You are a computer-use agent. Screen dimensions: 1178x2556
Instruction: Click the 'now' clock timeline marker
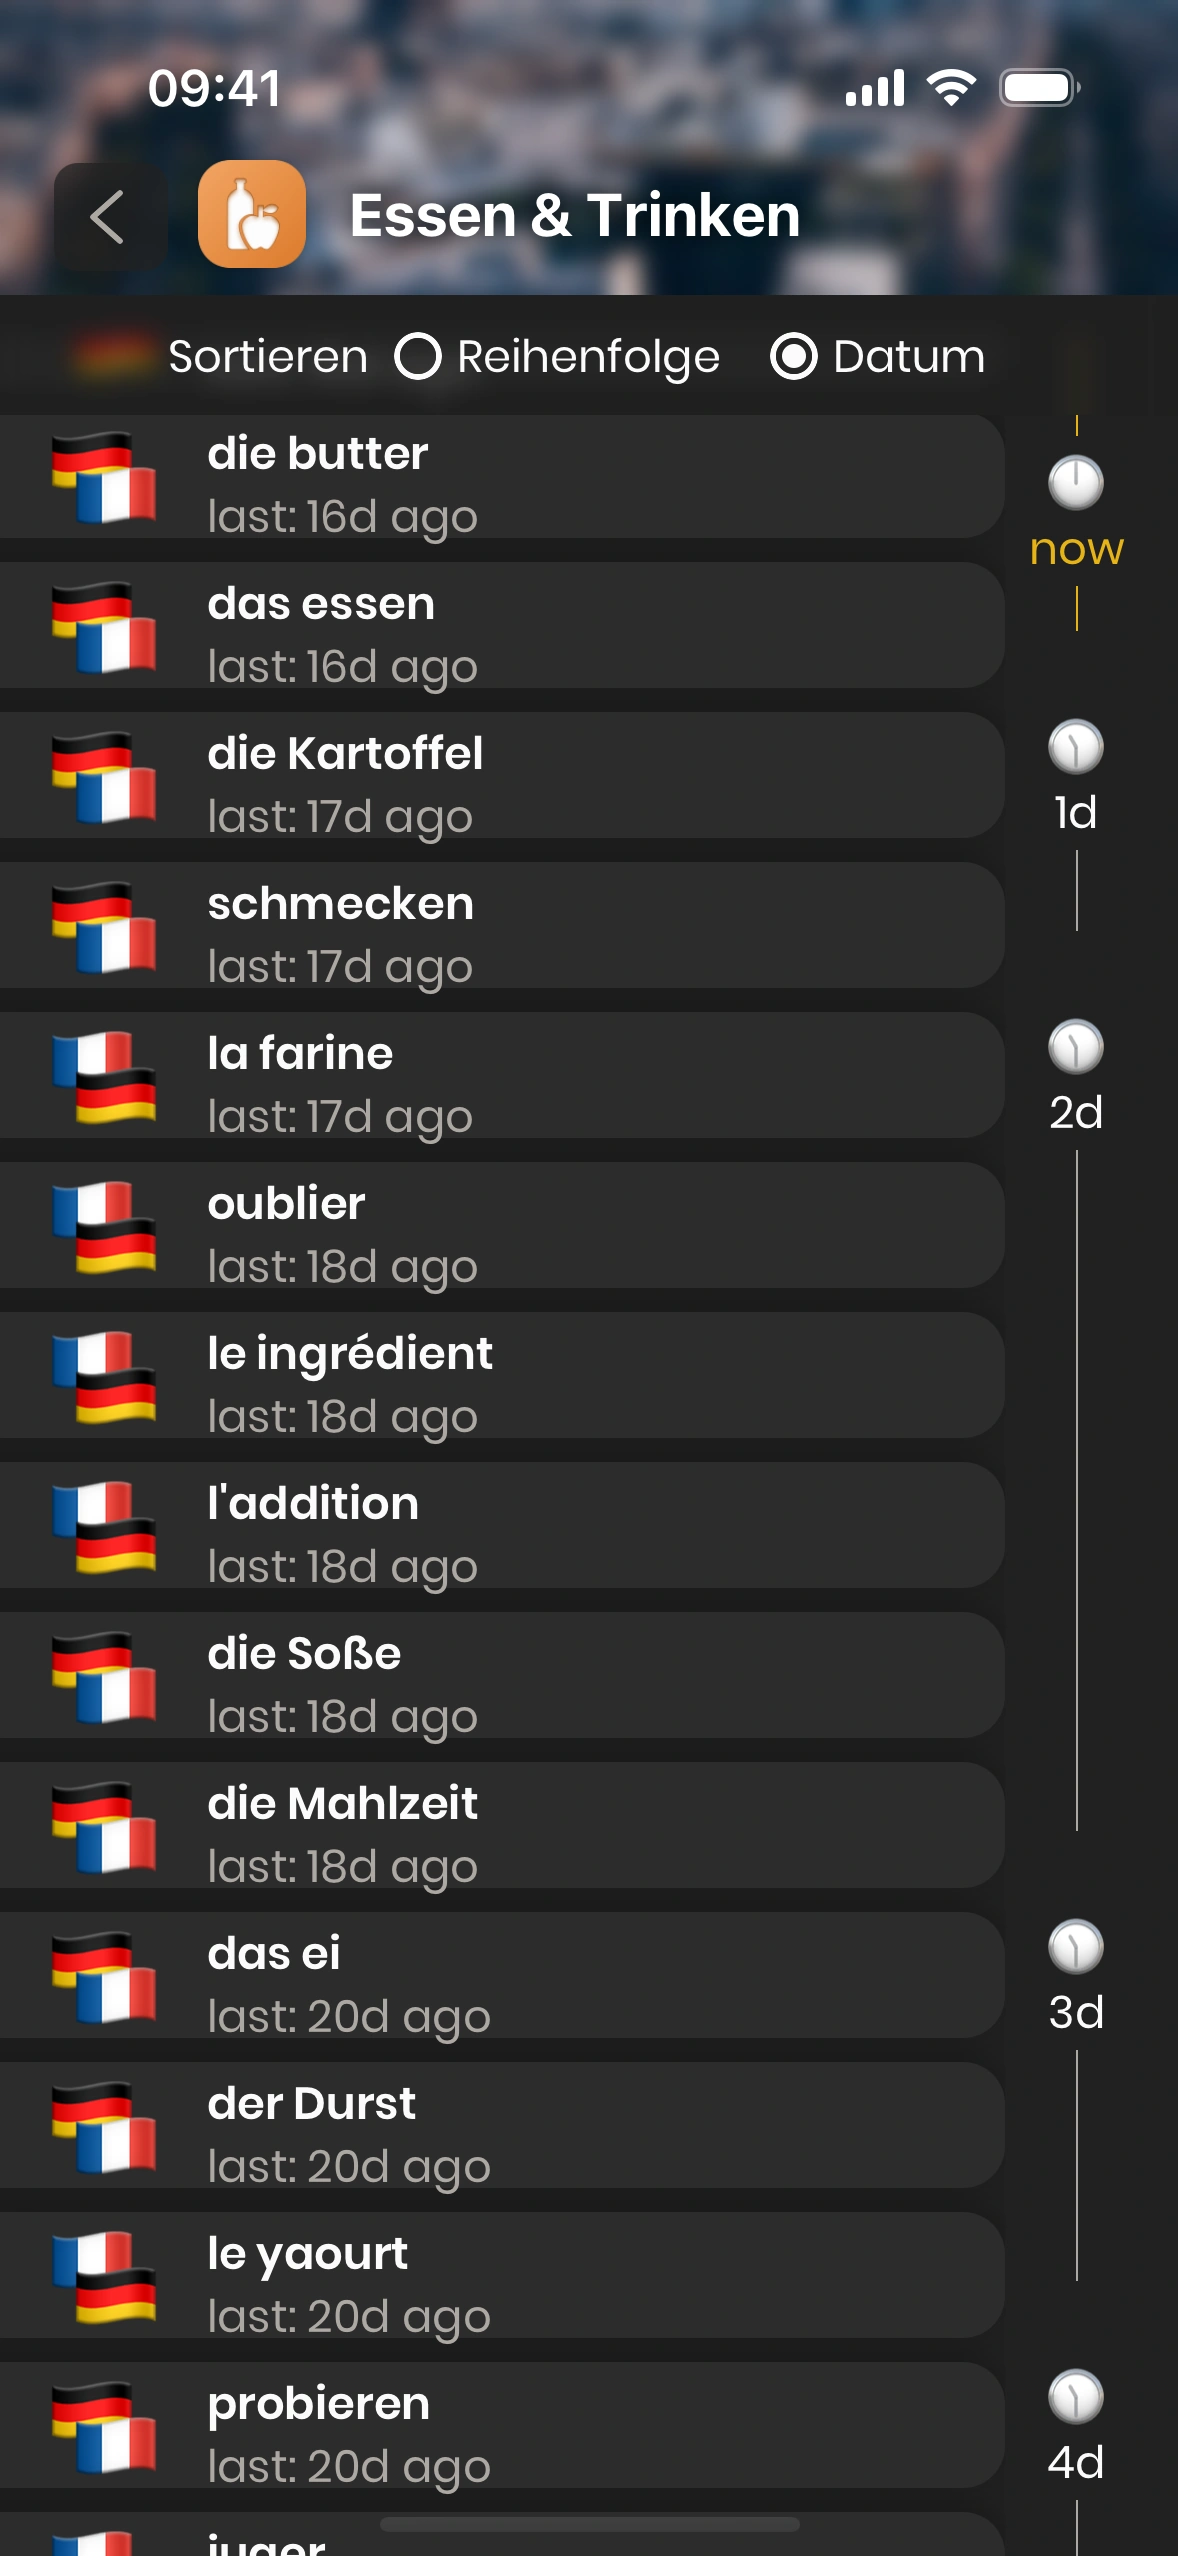pyautogui.click(x=1076, y=484)
